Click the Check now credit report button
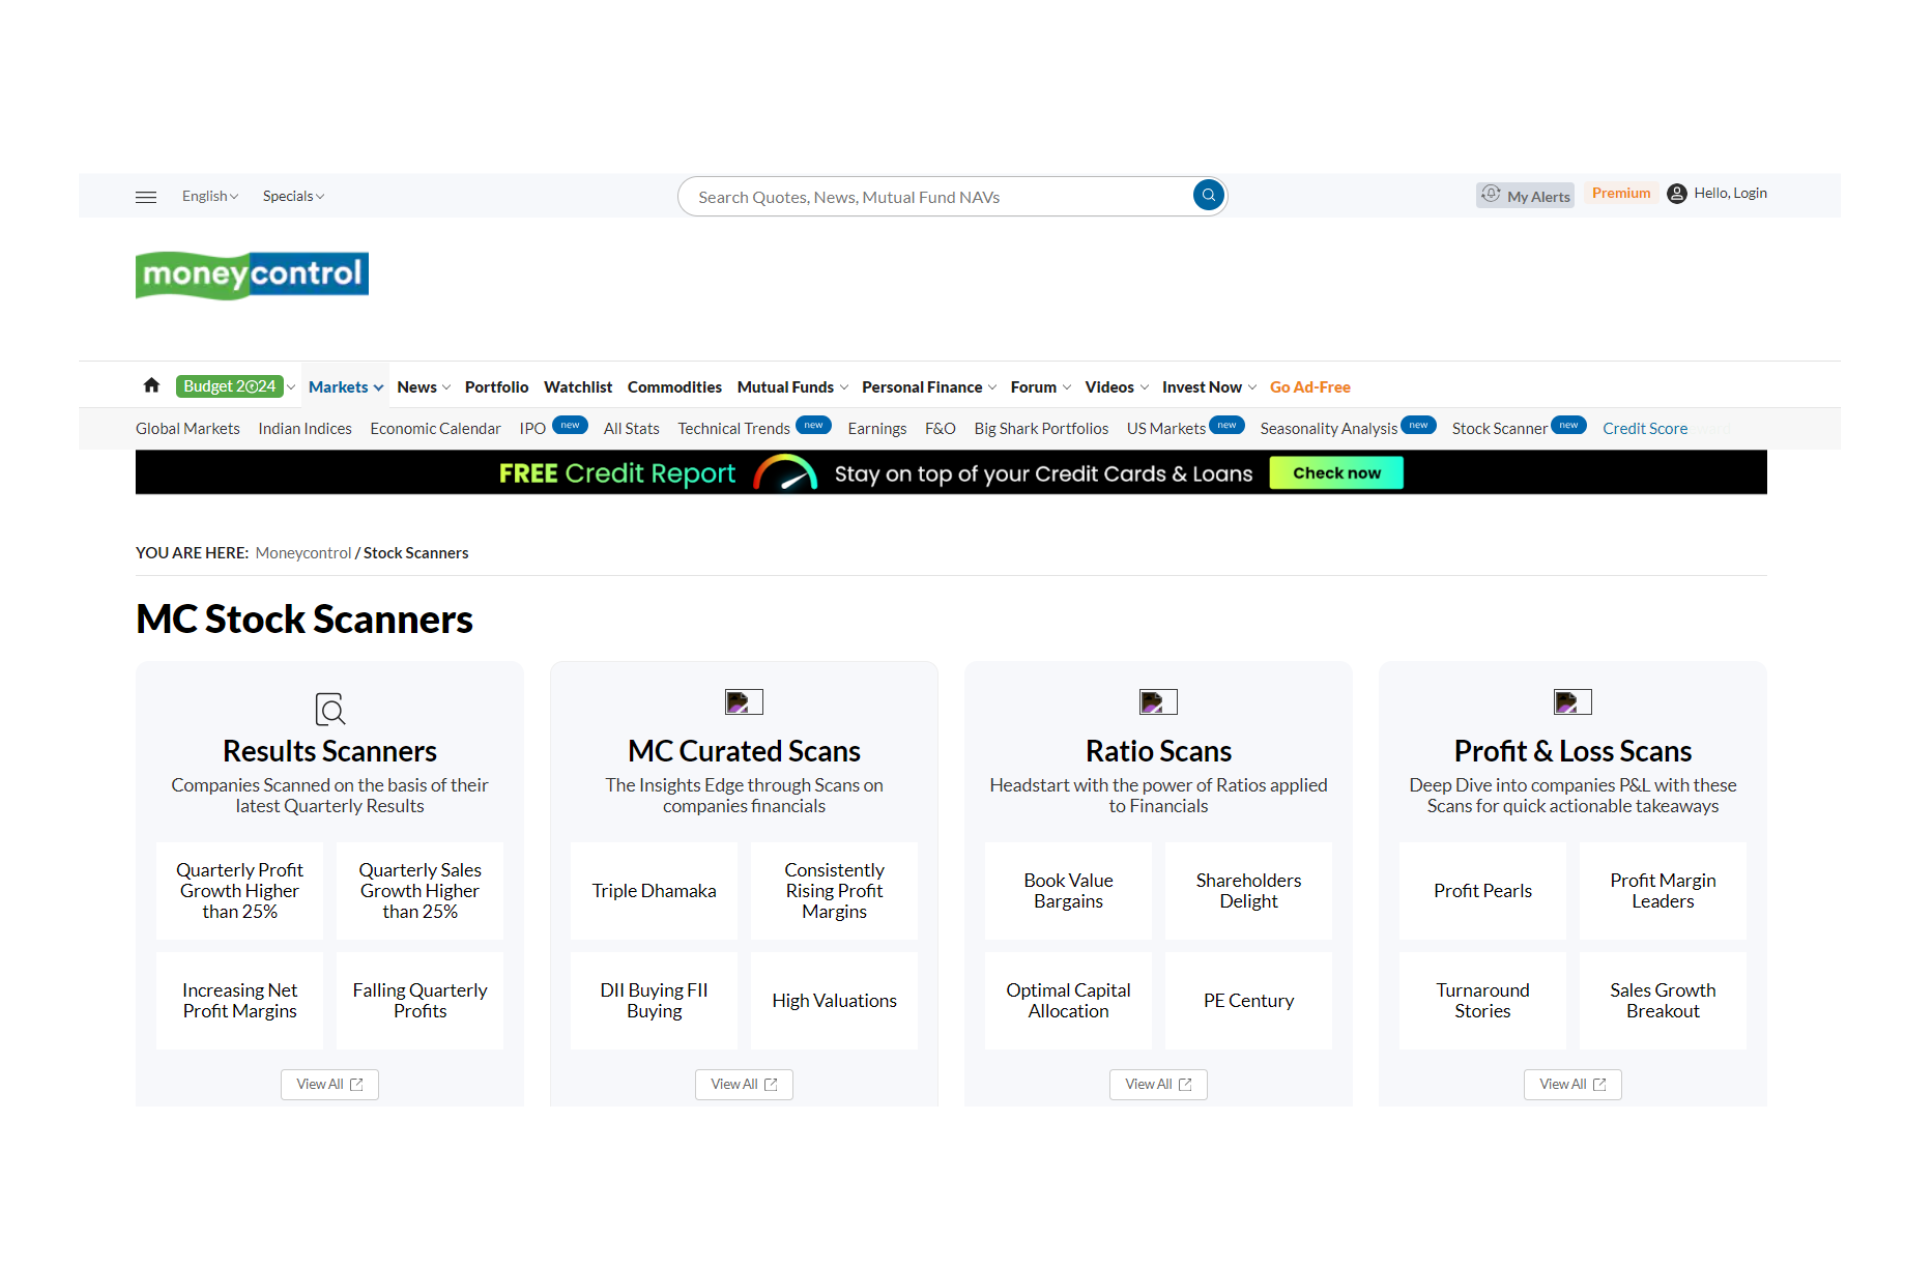 tap(1336, 472)
